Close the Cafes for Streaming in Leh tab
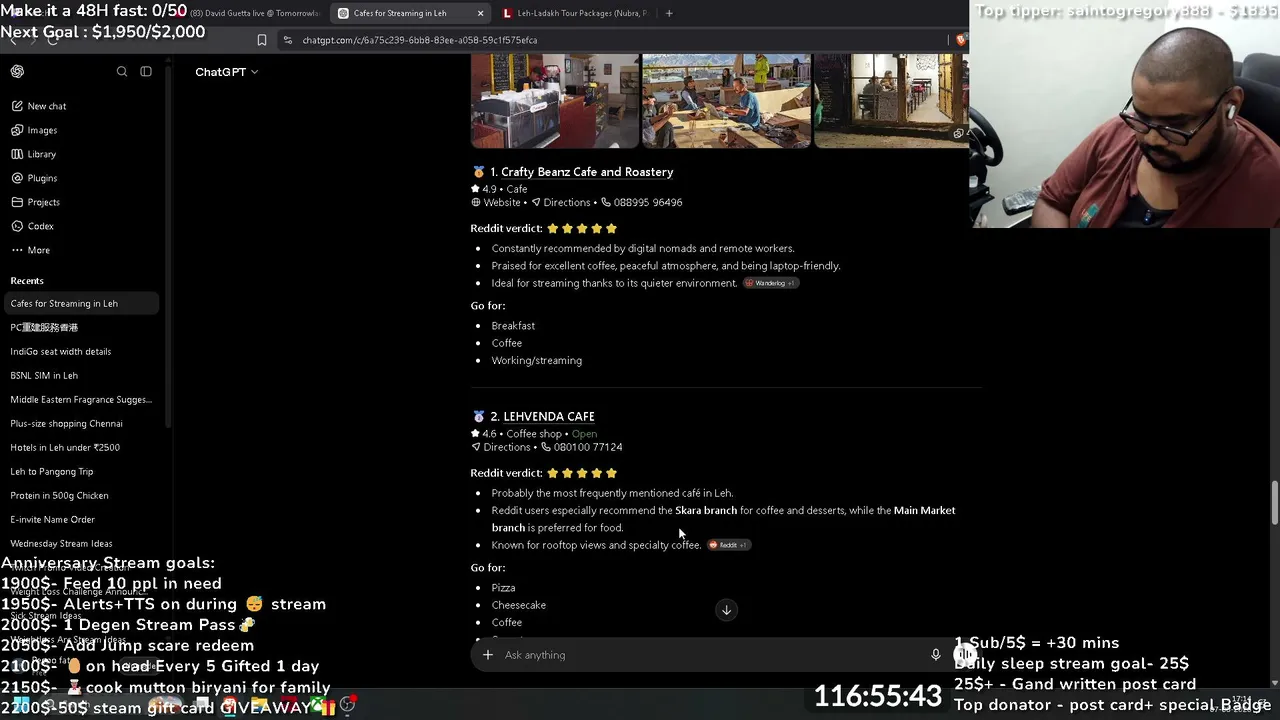 coord(480,13)
